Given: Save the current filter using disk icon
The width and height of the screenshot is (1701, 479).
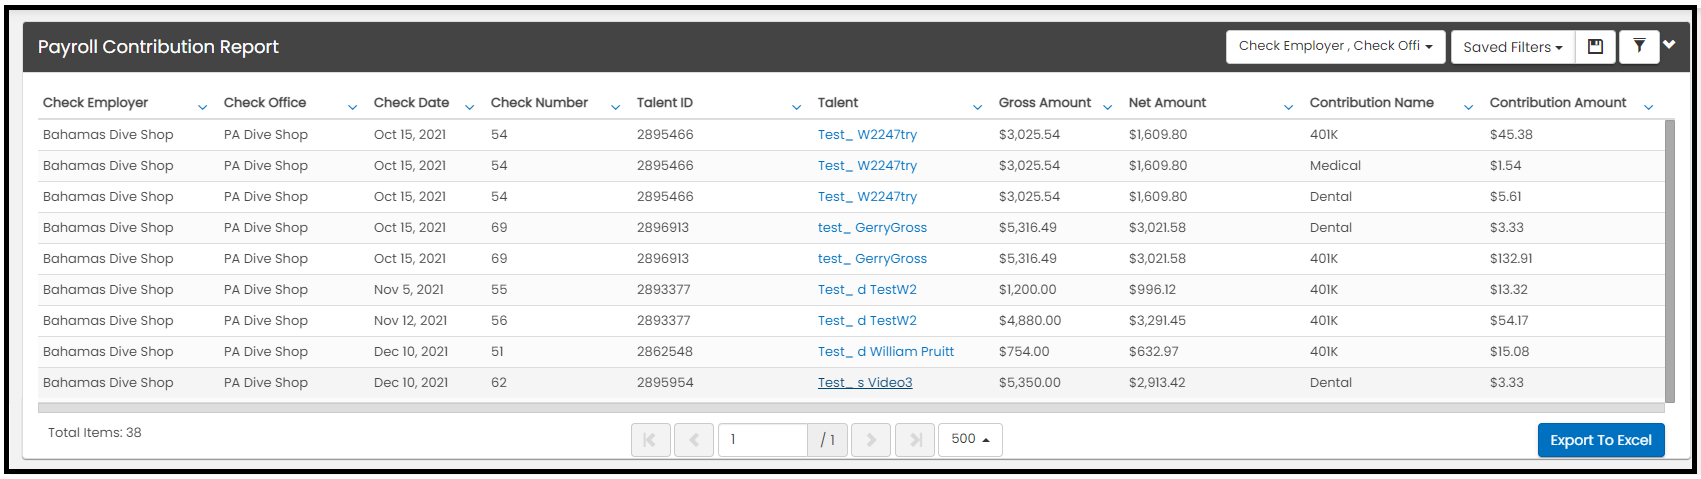Looking at the screenshot, I should (x=1595, y=47).
